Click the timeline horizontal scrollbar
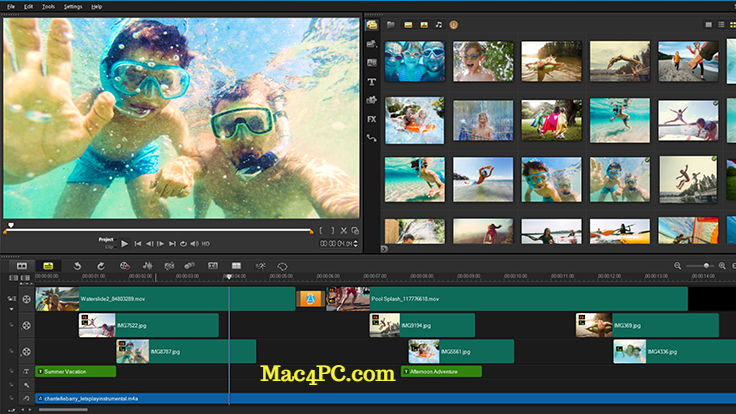This screenshot has height=414, width=736. pos(63,410)
